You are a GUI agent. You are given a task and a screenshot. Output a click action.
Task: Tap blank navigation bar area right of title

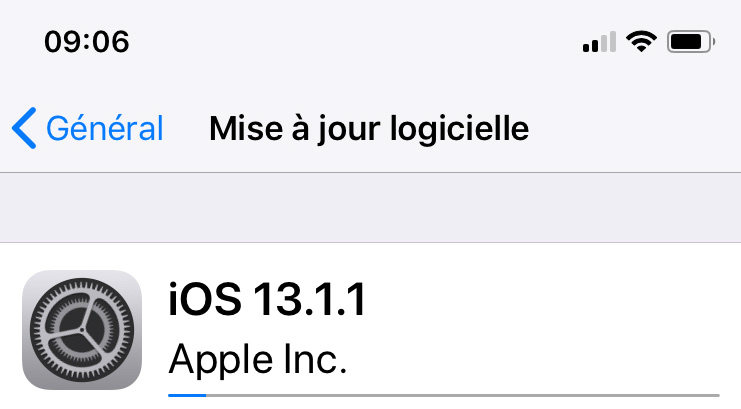(633, 128)
